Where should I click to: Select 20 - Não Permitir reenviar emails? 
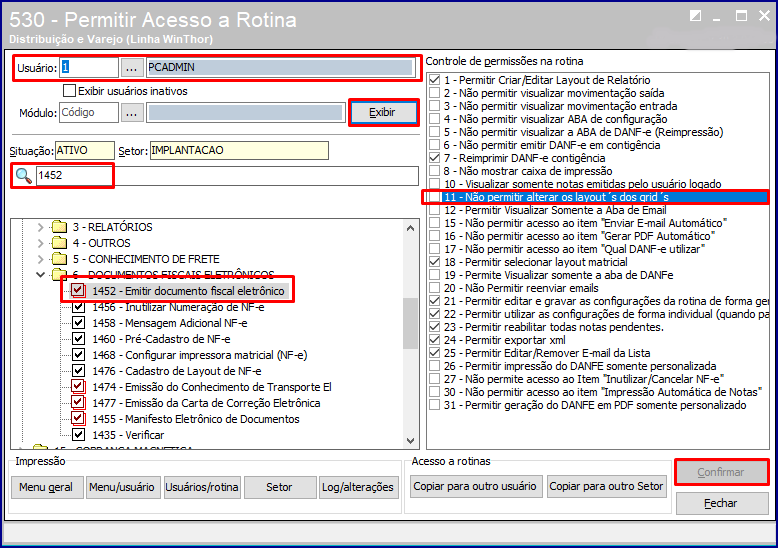point(521,288)
